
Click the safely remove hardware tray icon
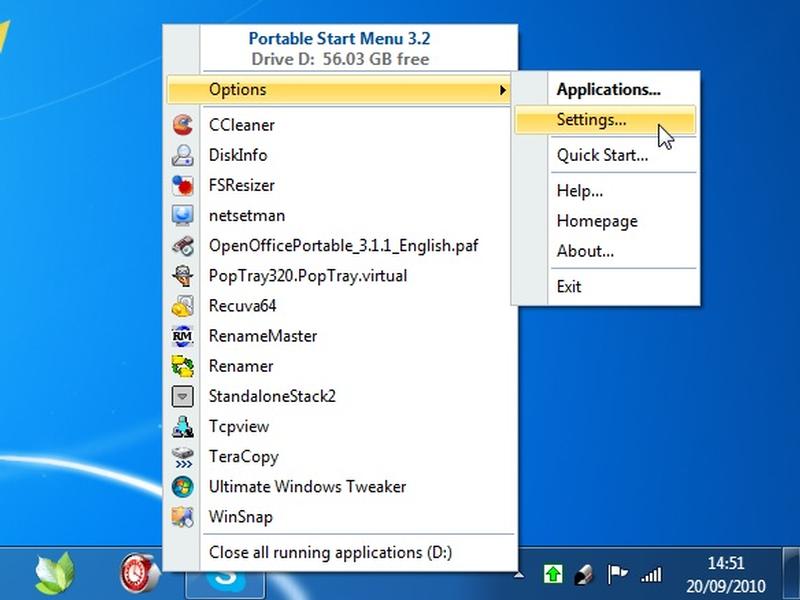point(584,575)
